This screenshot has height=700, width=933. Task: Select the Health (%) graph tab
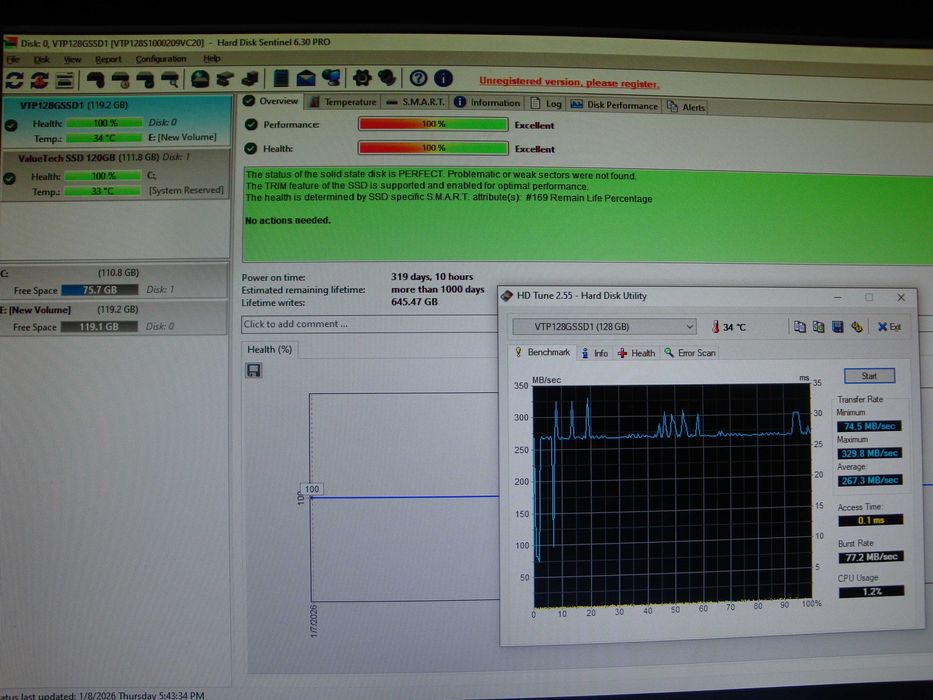point(270,349)
